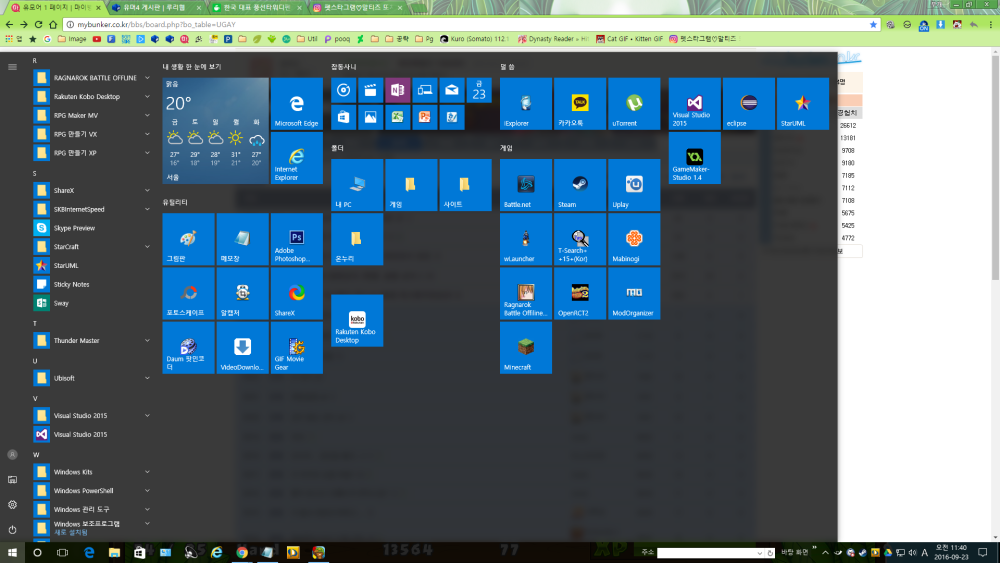Open the Microsoft Edge tile
1000x563 pixels.
coord(297,103)
